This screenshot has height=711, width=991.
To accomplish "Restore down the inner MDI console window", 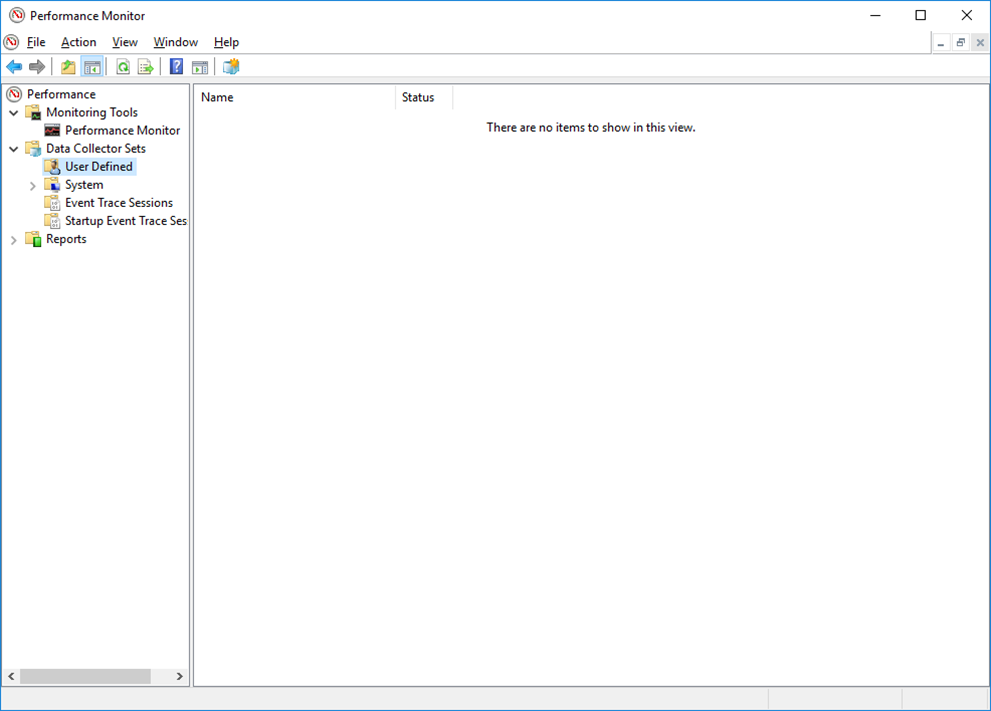I will (961, 43).
